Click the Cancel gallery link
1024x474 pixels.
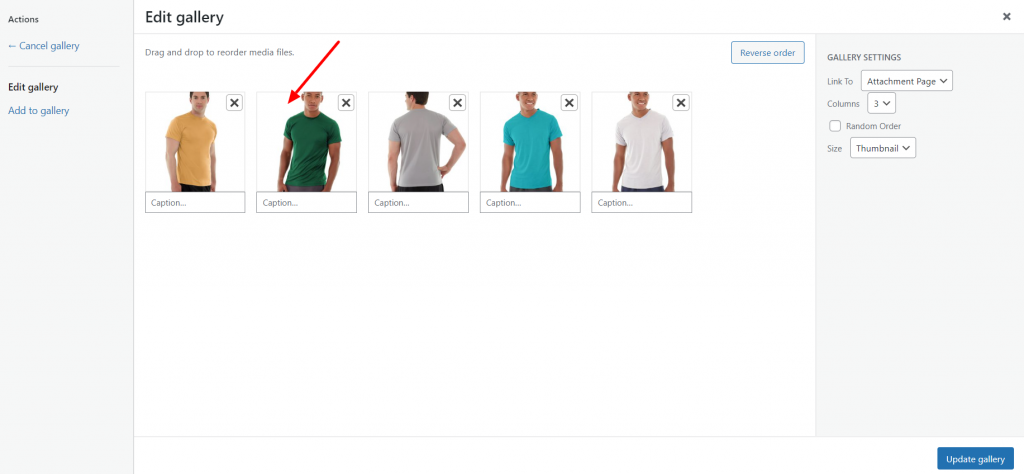[x=44, y=46]
